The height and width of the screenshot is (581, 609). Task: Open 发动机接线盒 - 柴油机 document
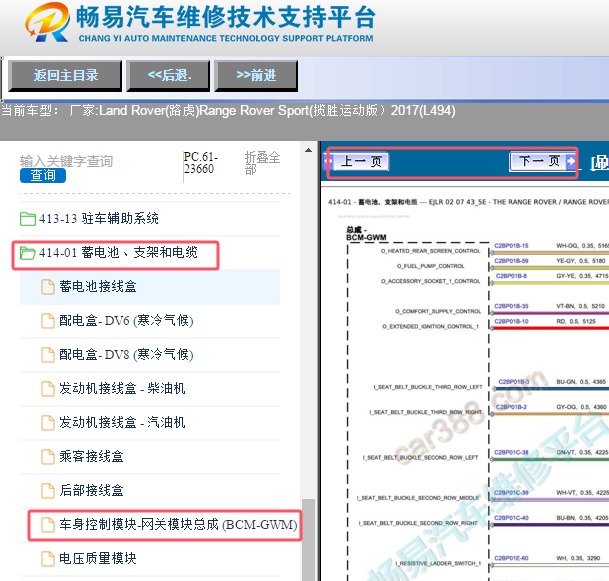click(x=122, y=388)
